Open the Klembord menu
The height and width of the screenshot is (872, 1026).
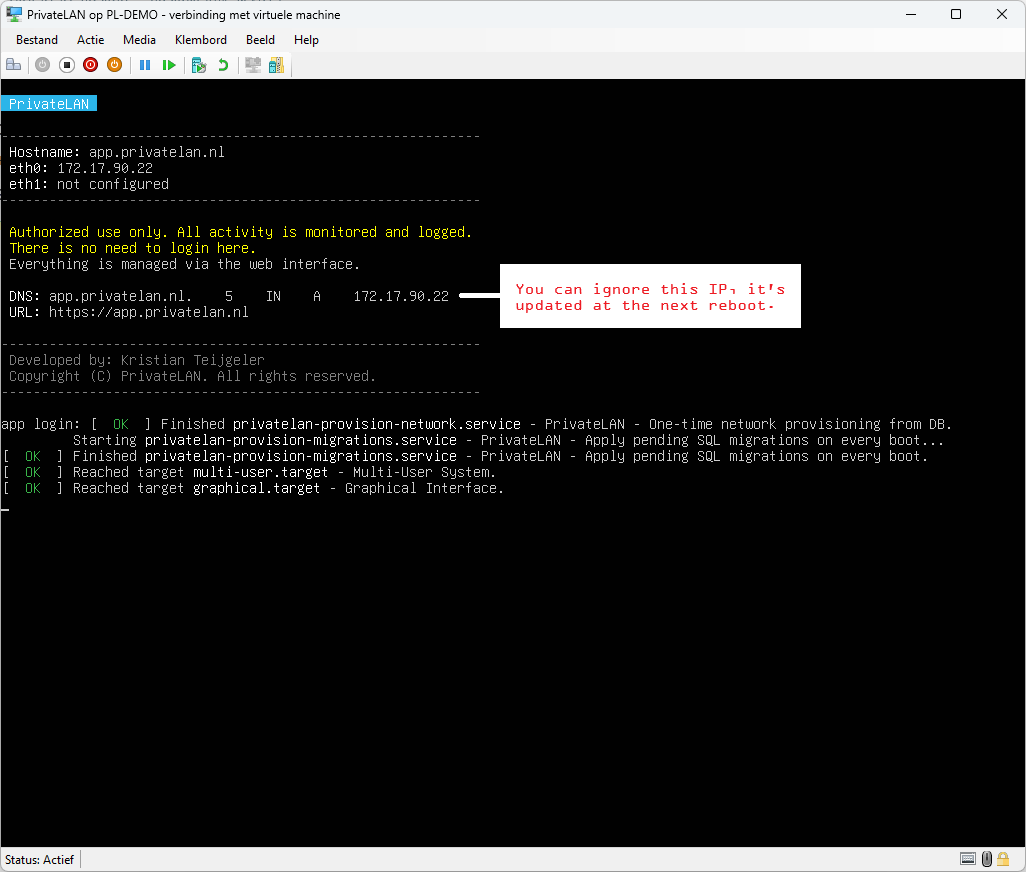tap(201, 40)
